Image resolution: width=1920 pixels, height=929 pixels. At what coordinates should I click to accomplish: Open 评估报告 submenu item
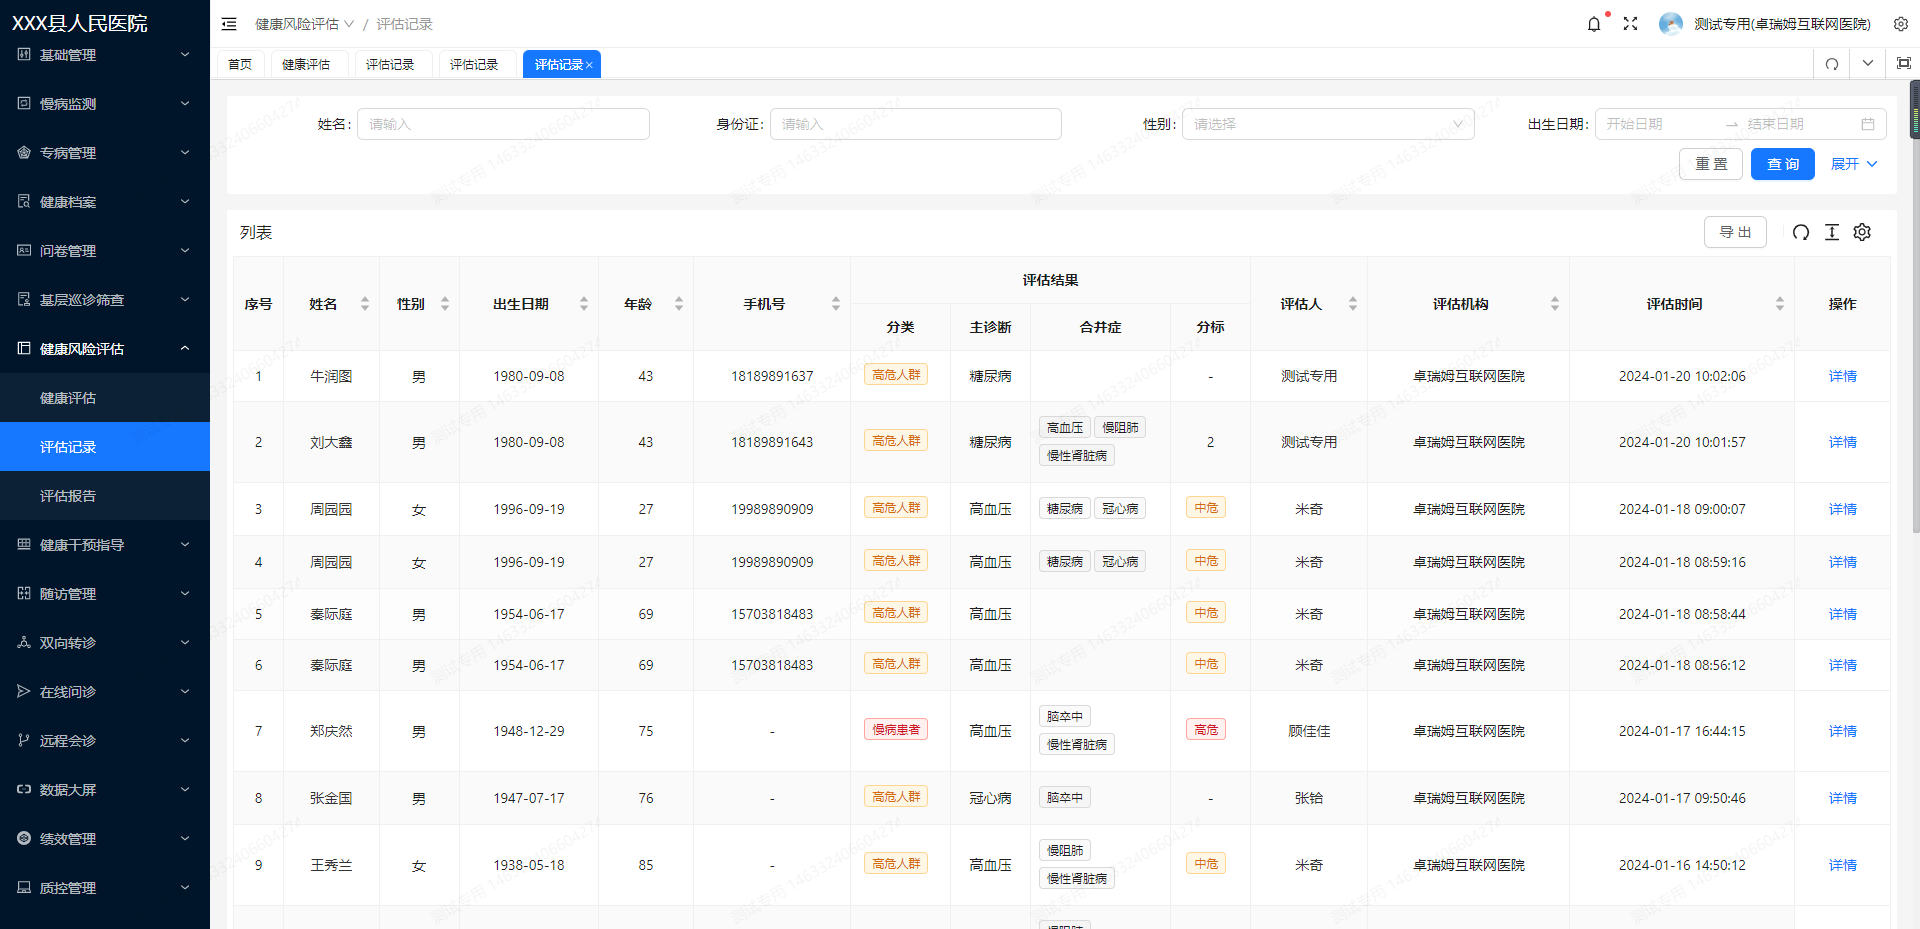(105, 496)
